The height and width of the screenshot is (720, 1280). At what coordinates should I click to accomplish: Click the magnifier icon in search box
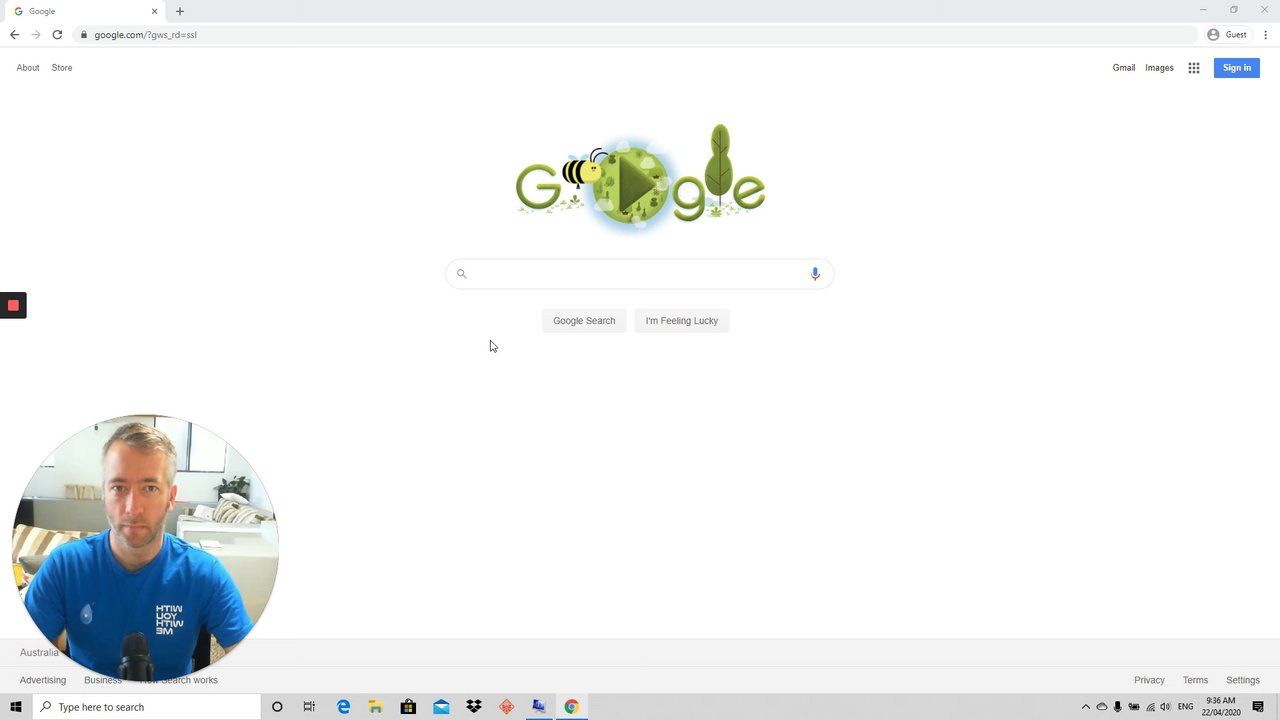click(461, 274)
